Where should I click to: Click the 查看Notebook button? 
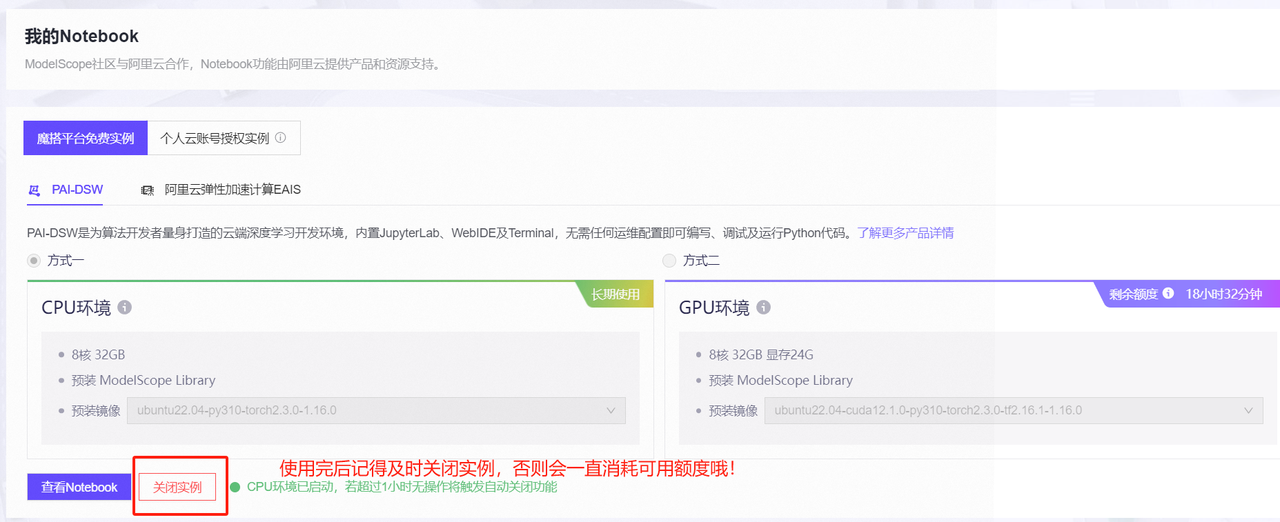79,487
